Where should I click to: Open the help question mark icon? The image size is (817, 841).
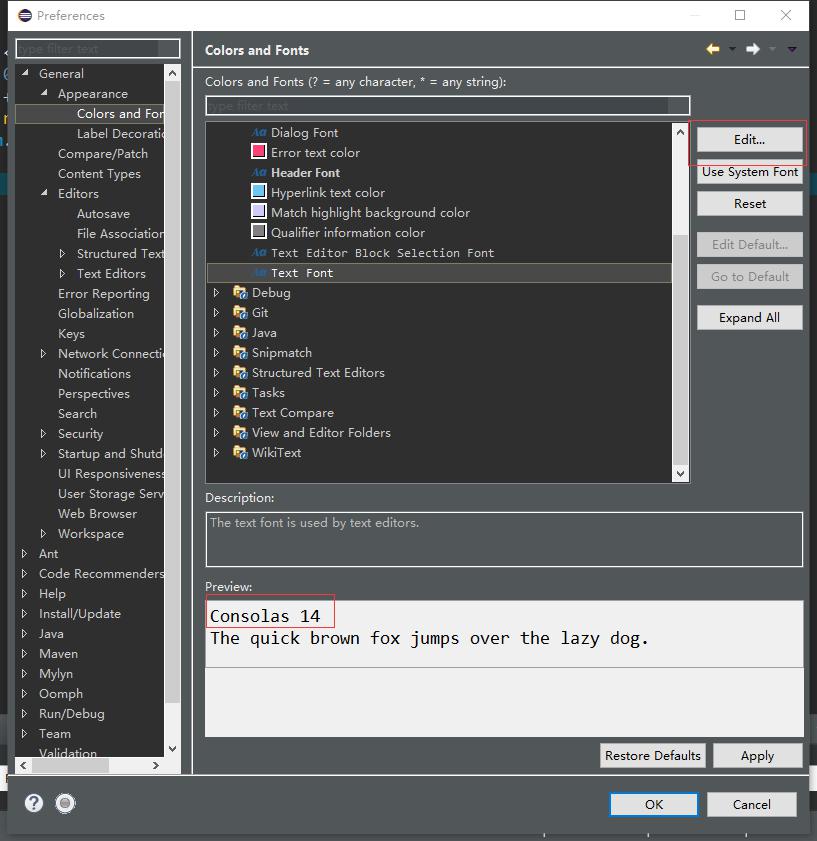(34, 803)
